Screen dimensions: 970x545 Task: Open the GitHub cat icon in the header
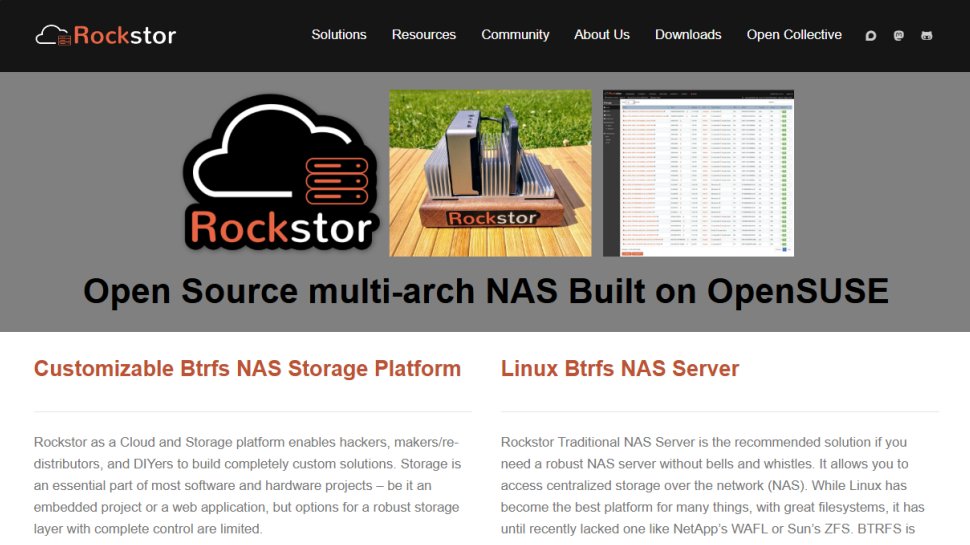tap(926, 36)
